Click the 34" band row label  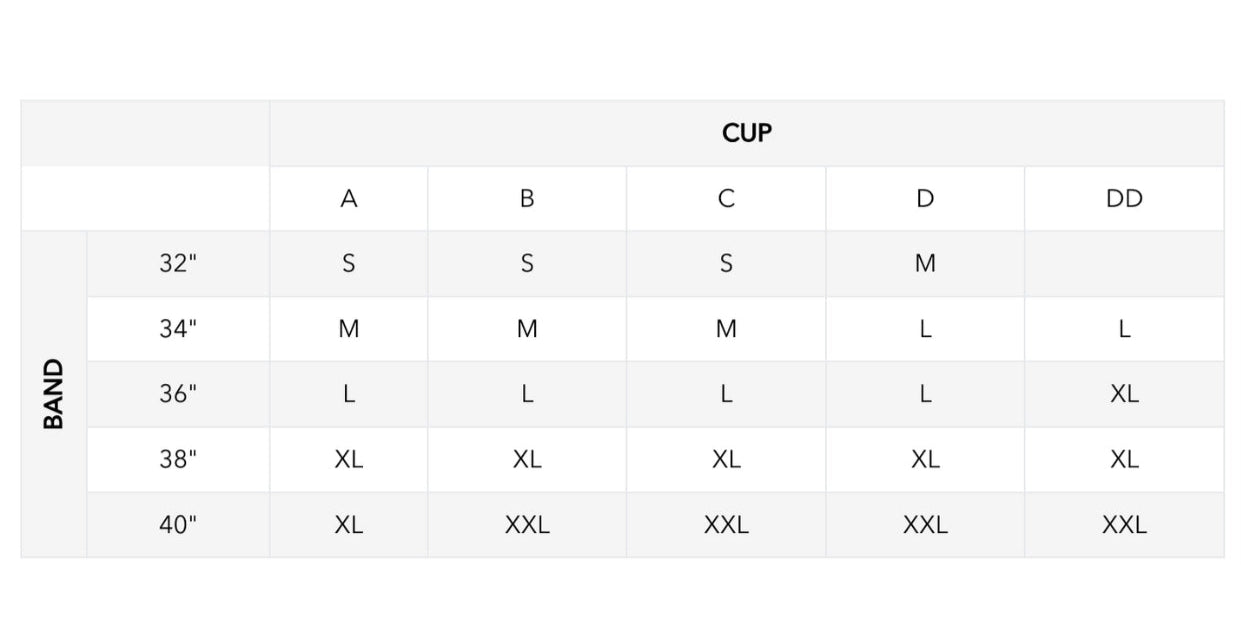click(178, 329)
